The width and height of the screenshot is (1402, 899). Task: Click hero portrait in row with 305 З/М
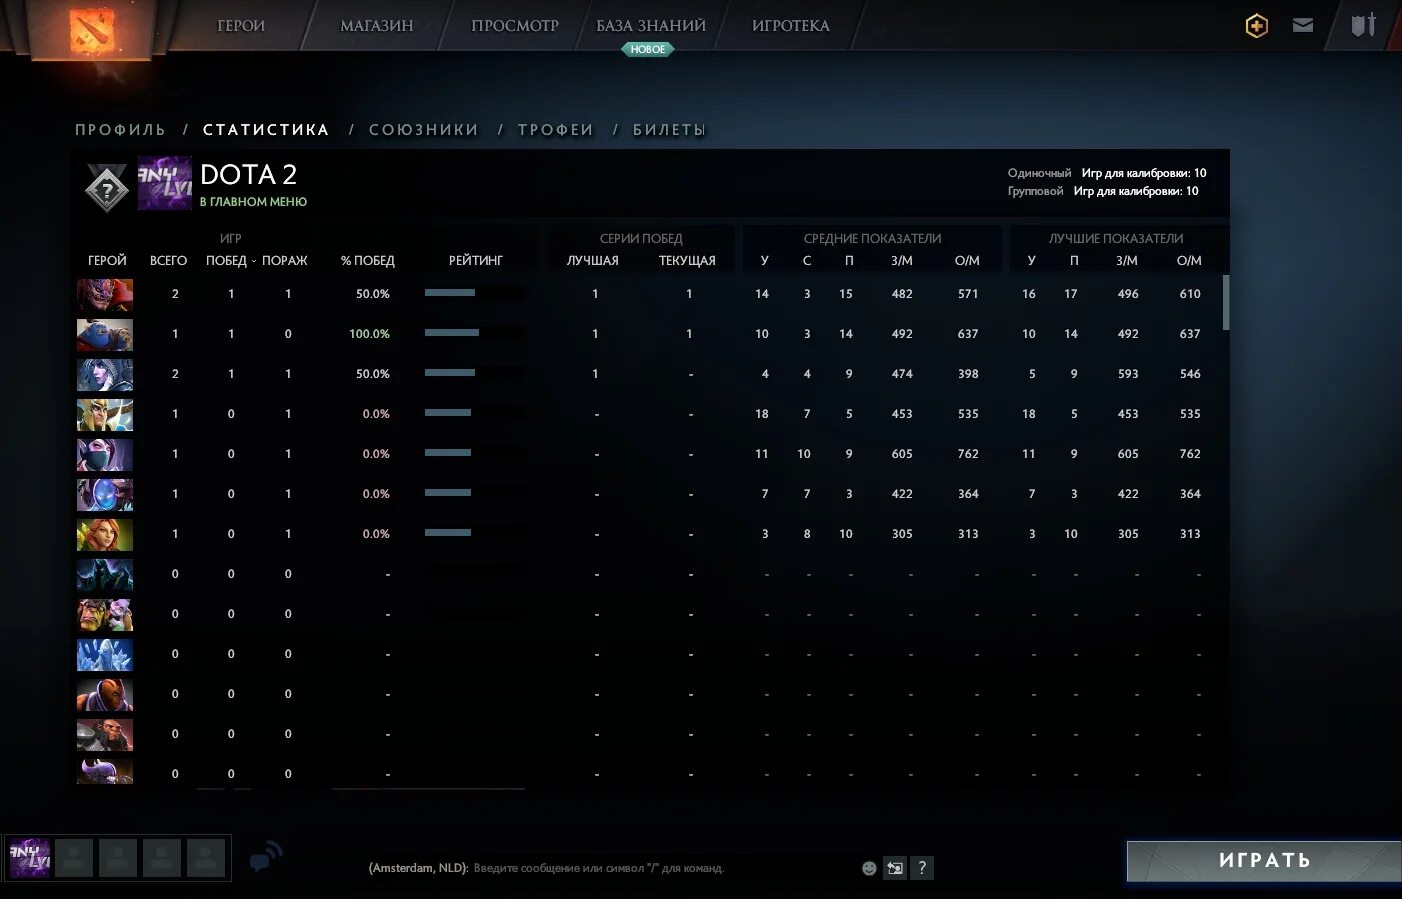[105, 534]
